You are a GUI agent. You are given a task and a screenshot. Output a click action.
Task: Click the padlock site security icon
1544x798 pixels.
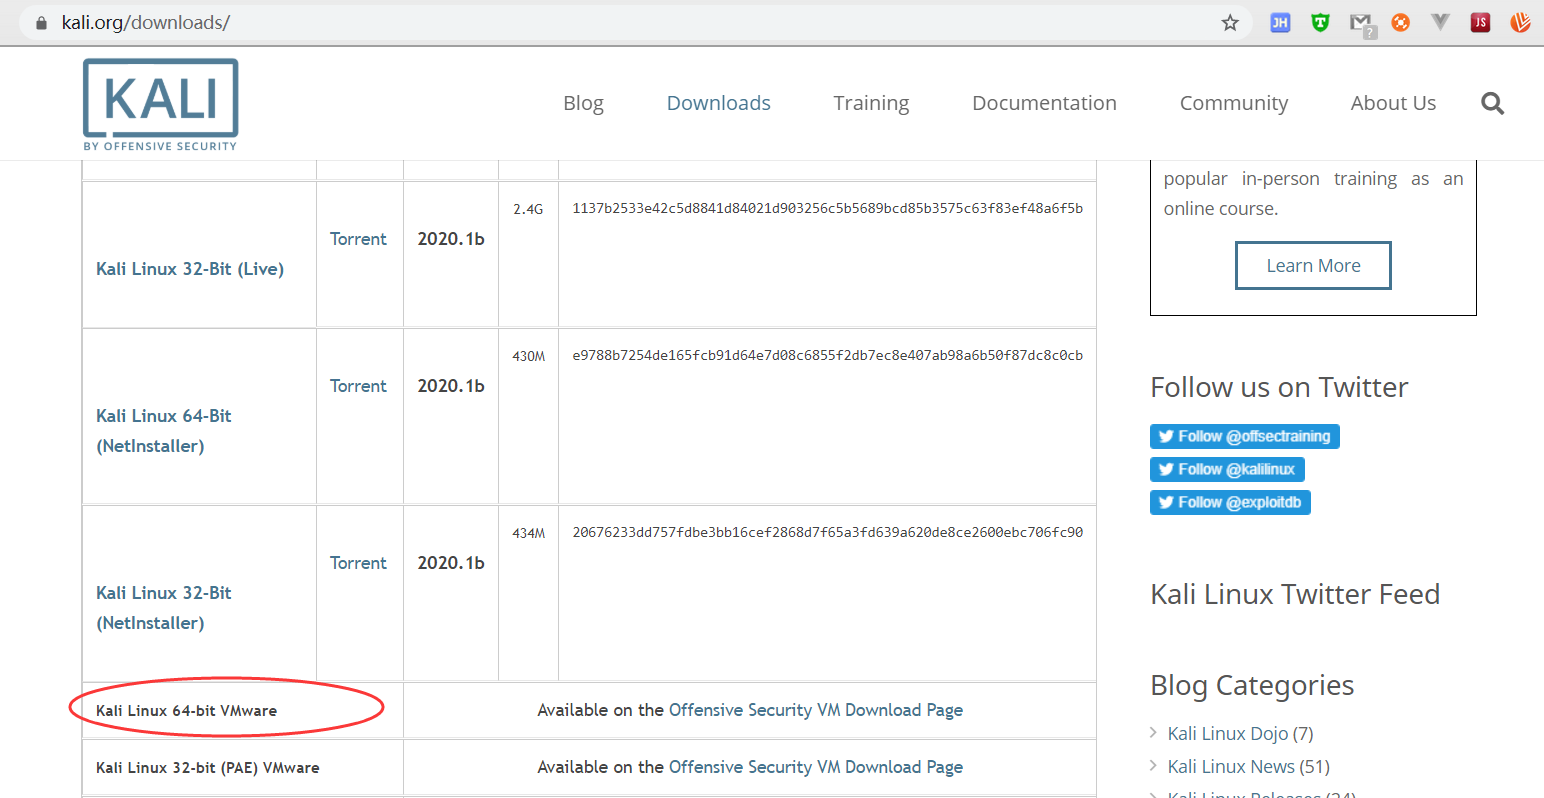click(x=41, y=22)
